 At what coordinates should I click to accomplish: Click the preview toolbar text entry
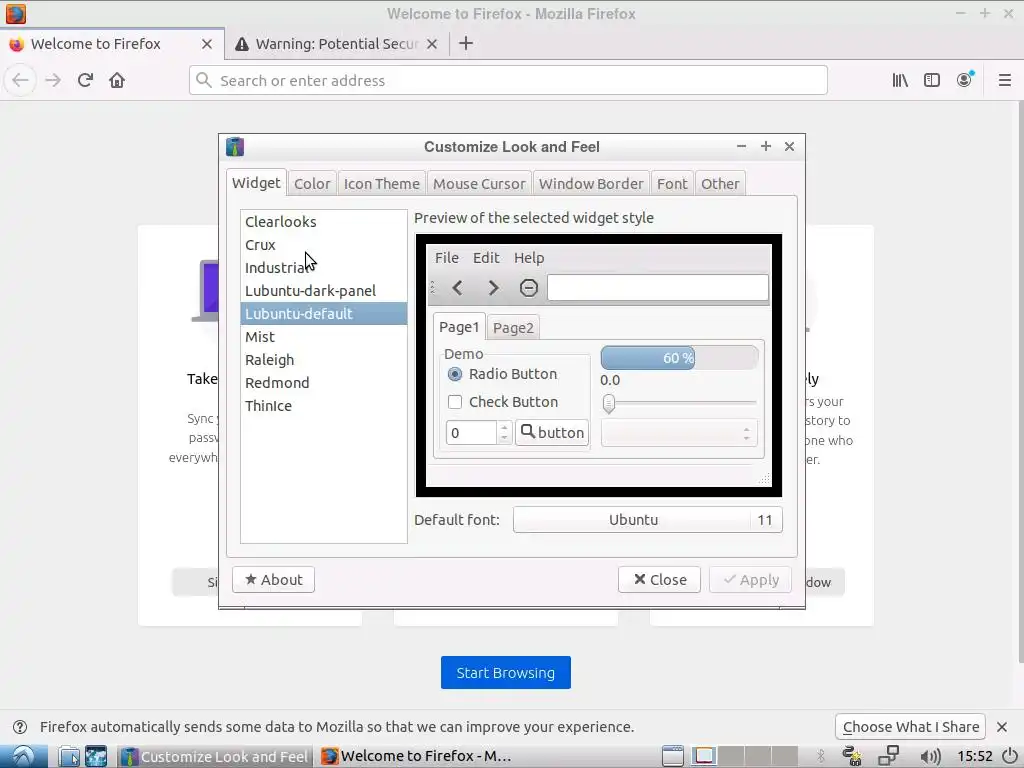tap(658, 287)
